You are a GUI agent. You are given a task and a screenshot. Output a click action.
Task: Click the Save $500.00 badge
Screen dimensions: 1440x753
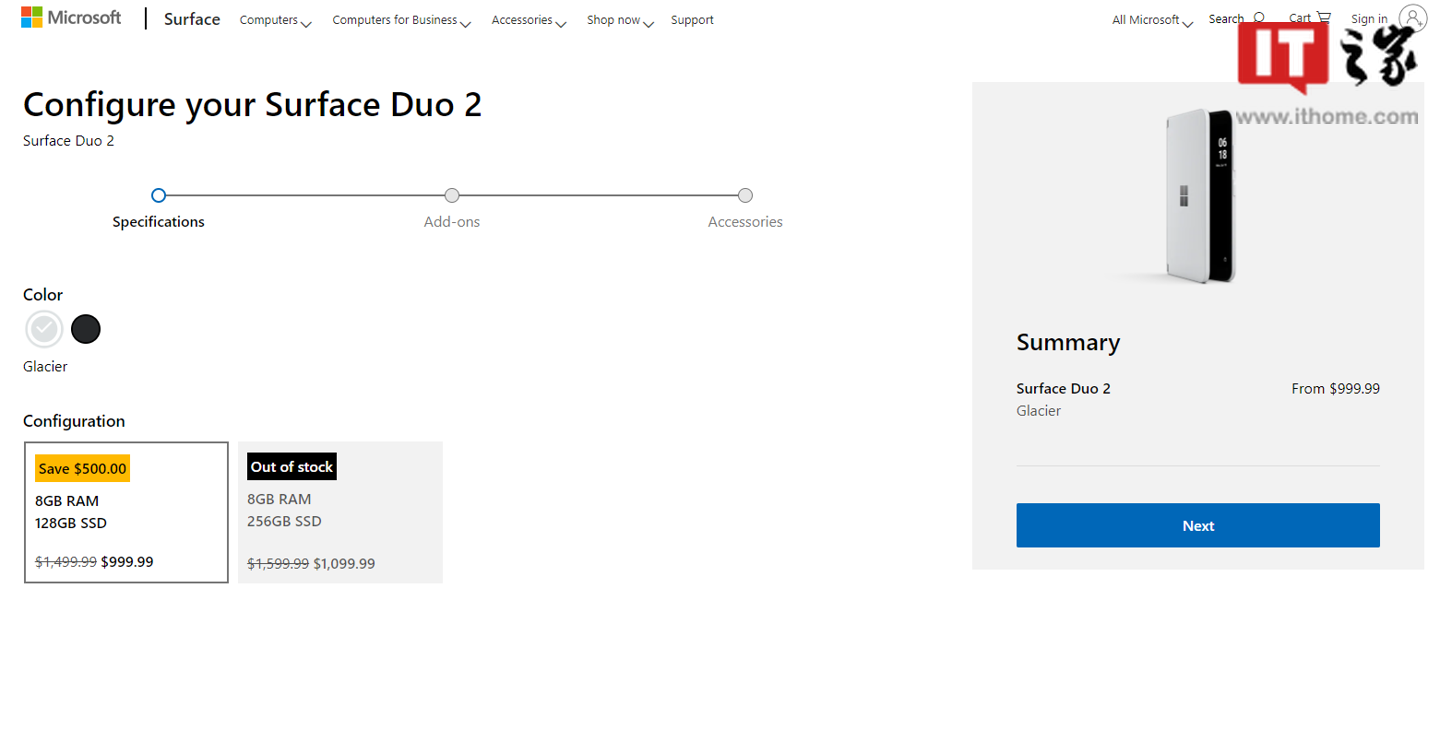pyautogui.click(x=82, y=468)
